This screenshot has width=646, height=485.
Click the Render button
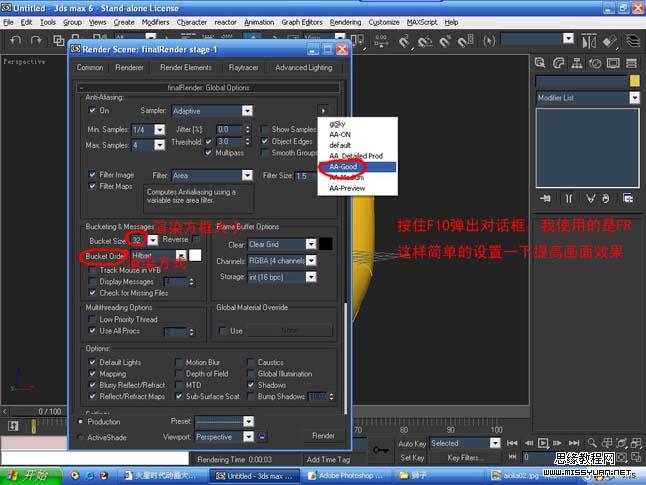(x=323, y=436)
